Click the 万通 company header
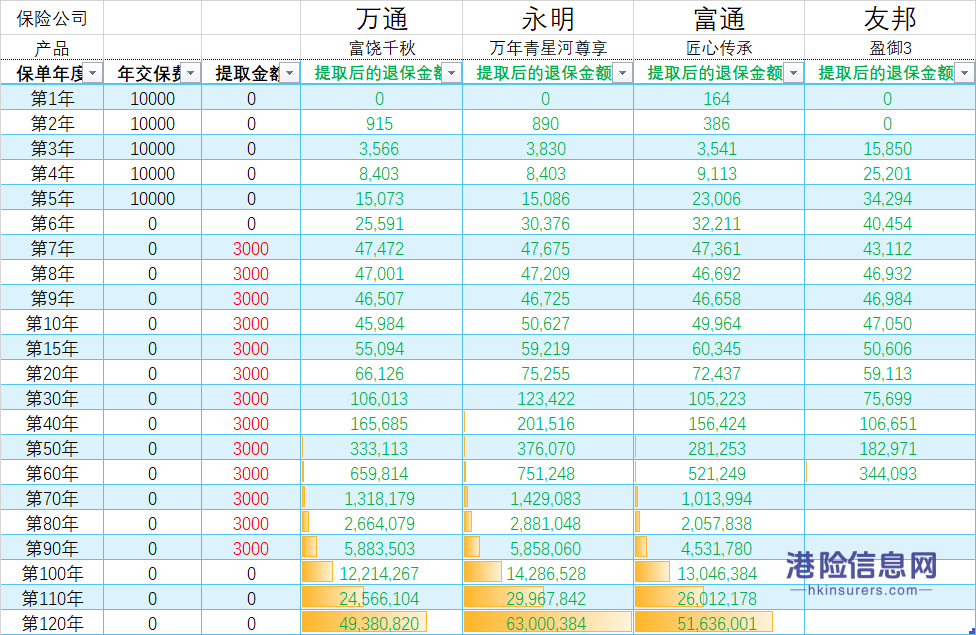976x635 pixels. point(382,18)
